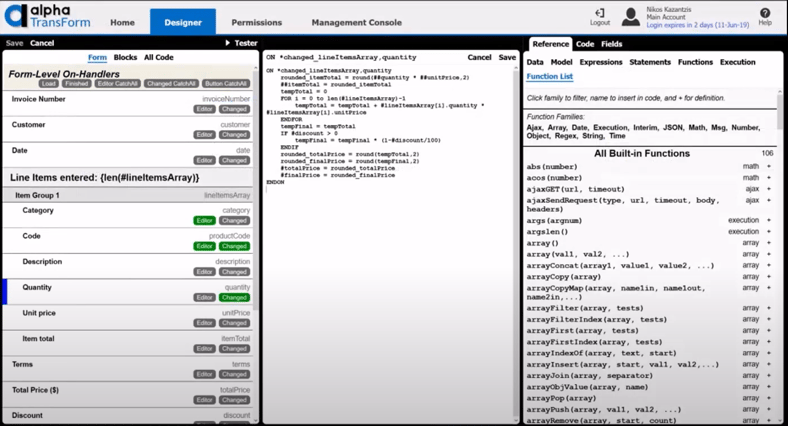The image size is (788, 426).
Task: Select the Blocks view tab
Action: click(x=125, y=57)
